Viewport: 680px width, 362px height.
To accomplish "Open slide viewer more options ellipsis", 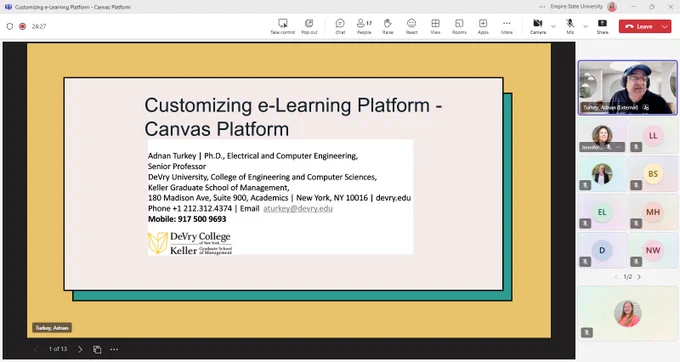I will (114, 349).
